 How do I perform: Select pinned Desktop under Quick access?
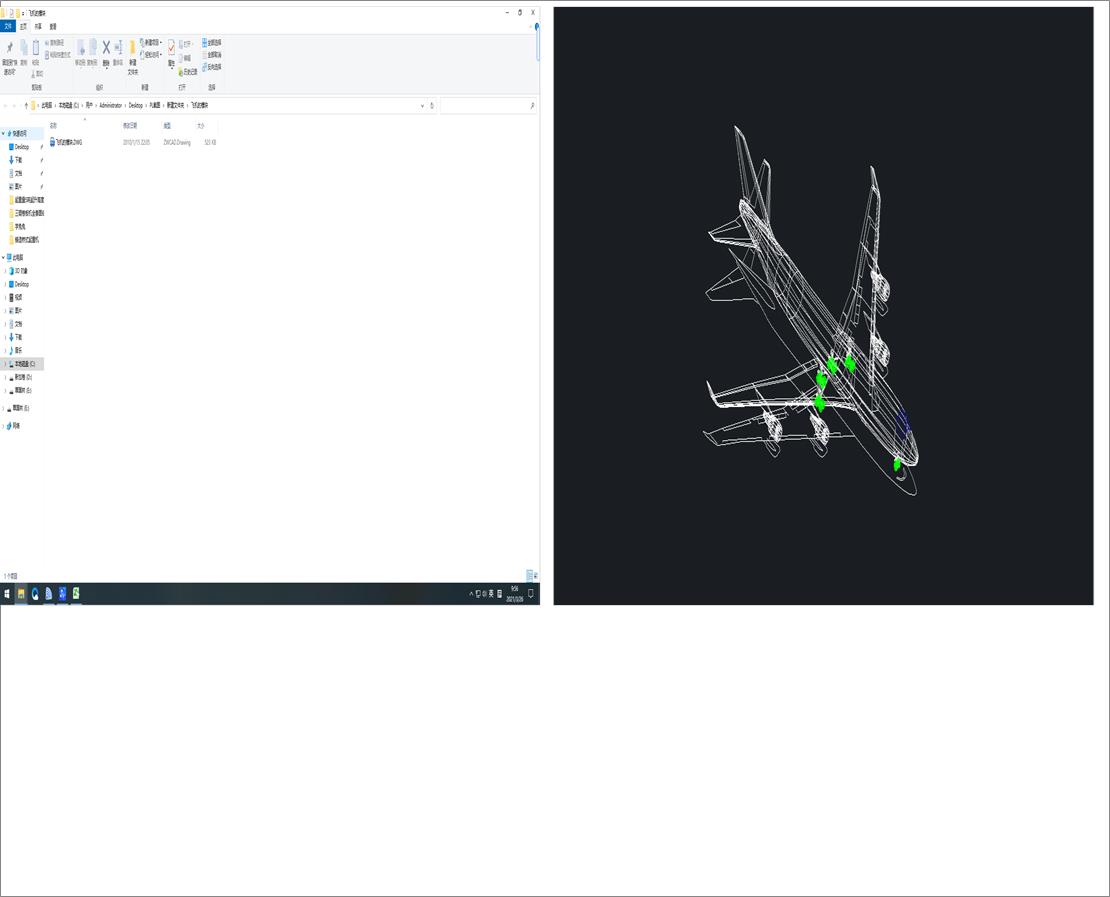[x=22, y=147]
